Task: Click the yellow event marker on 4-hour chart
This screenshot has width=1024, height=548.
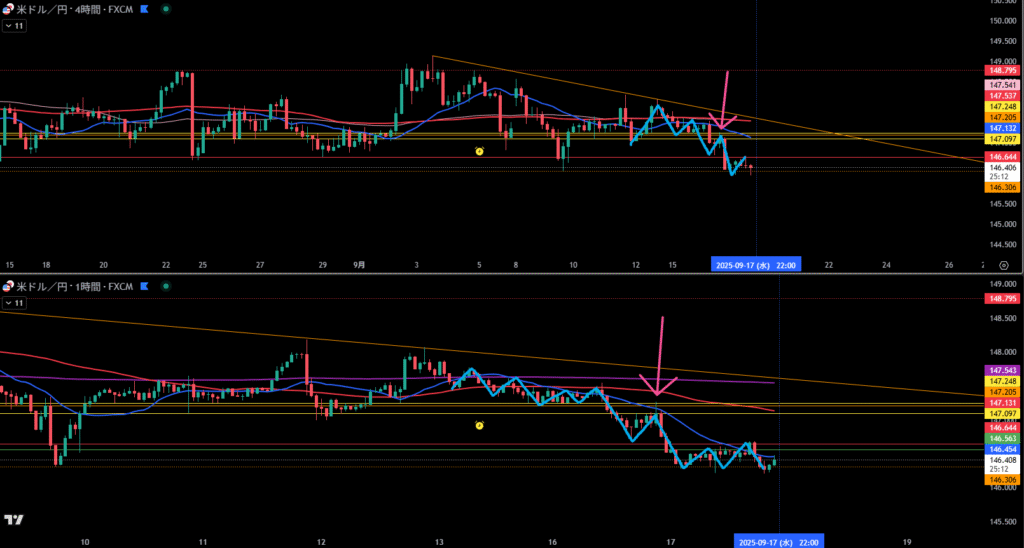Action: tap(480, 151)
